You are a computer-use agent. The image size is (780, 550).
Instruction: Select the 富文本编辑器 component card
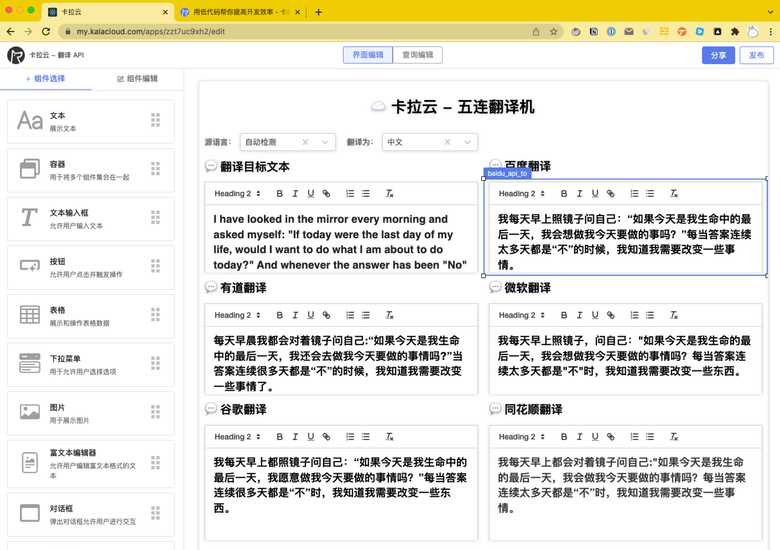91,463
